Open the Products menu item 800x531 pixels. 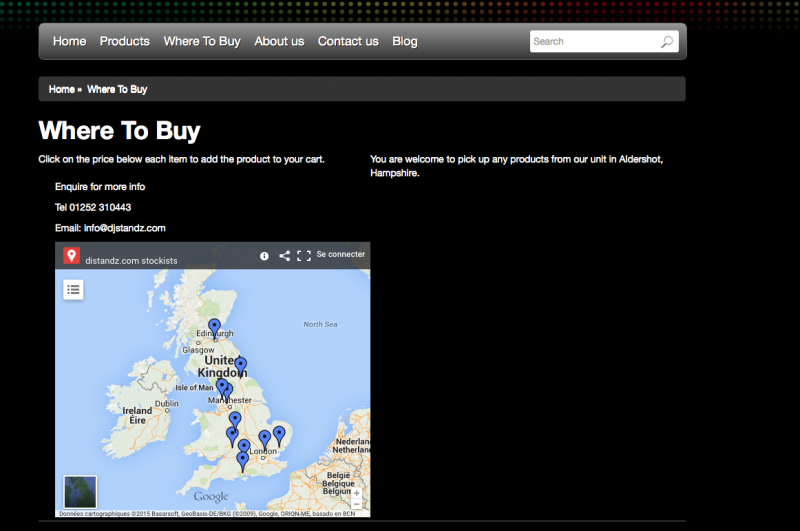pos(125,42)
